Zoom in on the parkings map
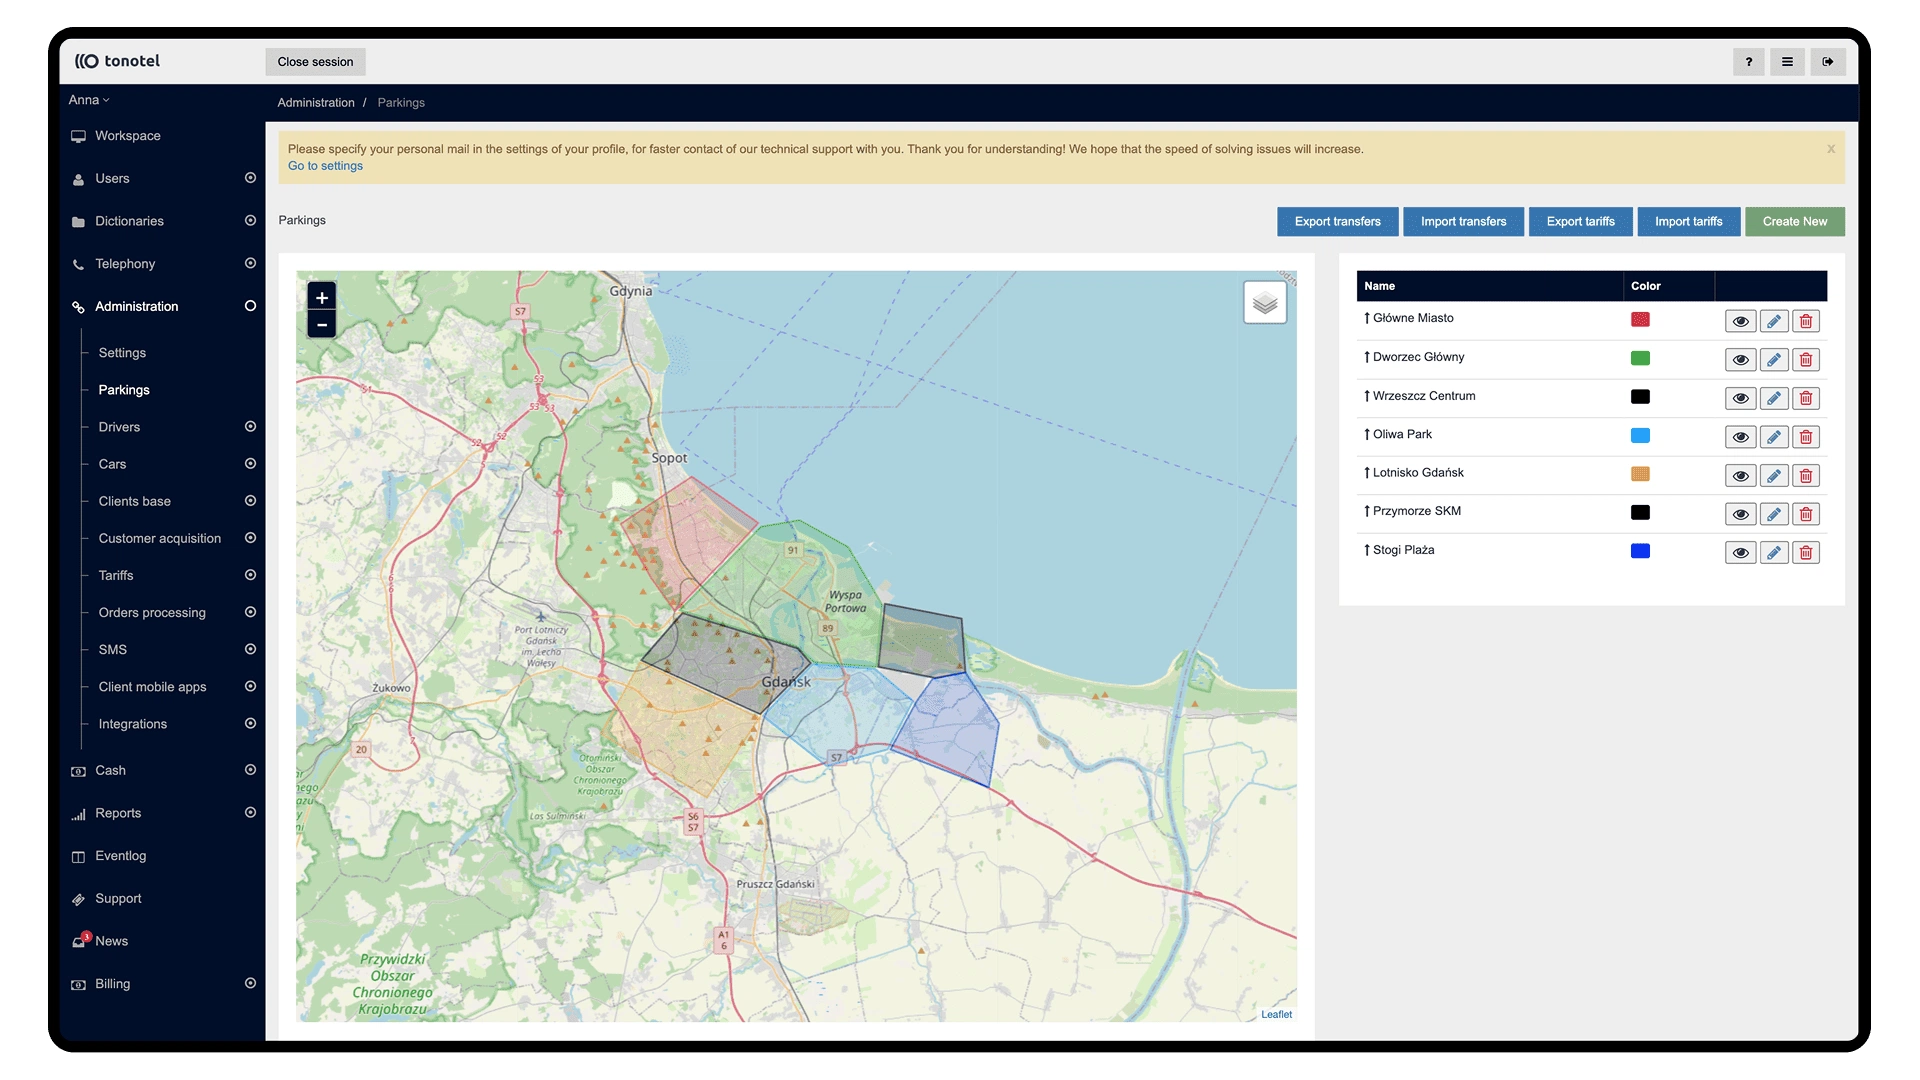 click(x=321, y=298)
